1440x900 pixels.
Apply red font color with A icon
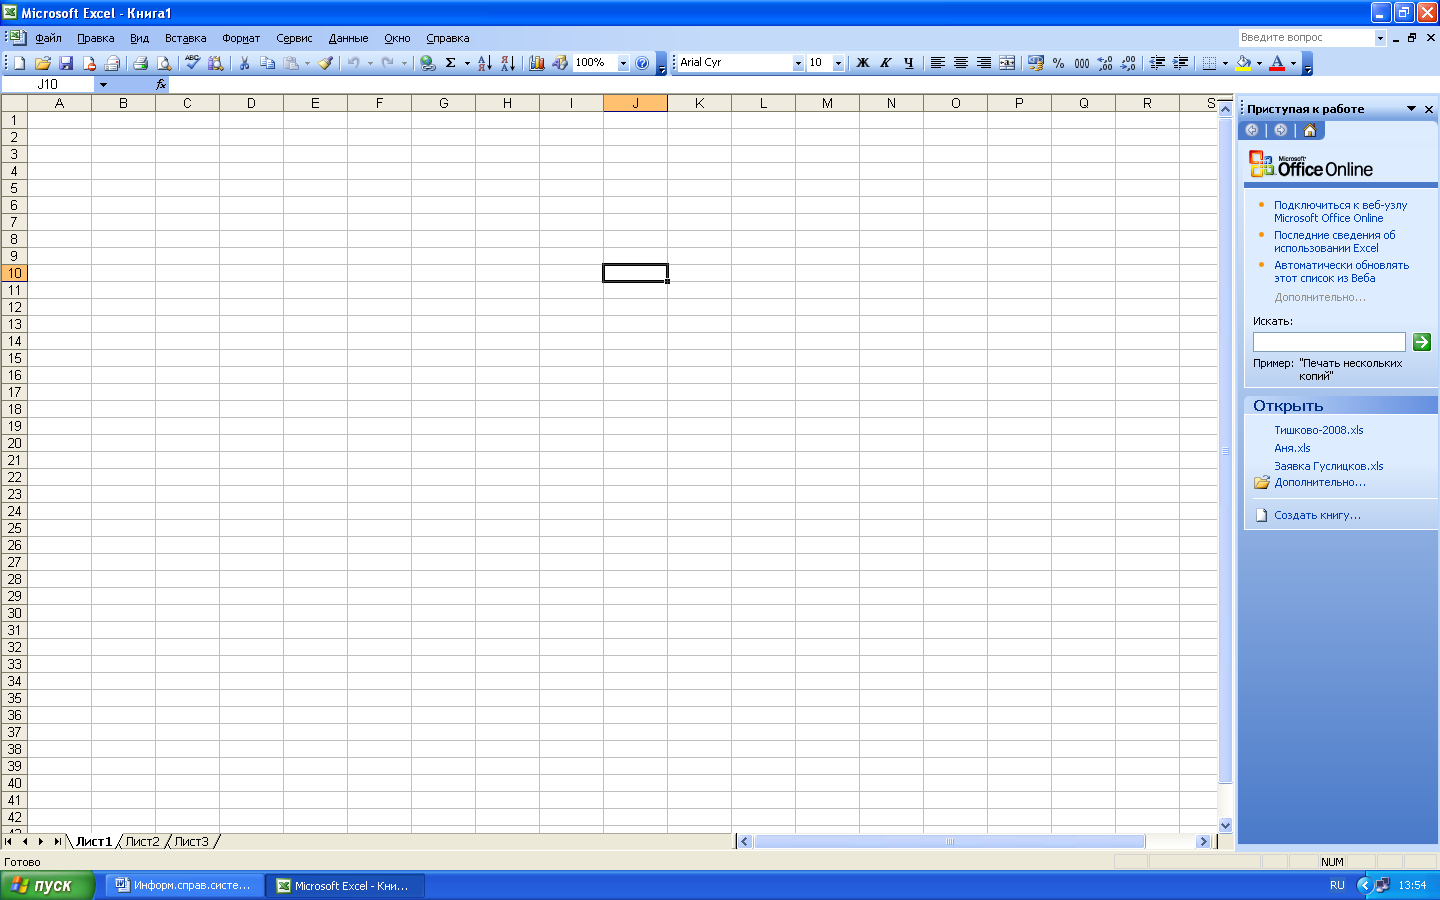click(1277, 63)
